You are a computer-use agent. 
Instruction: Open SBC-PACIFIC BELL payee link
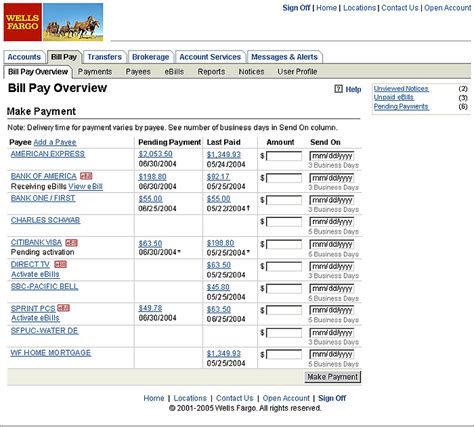45,287
